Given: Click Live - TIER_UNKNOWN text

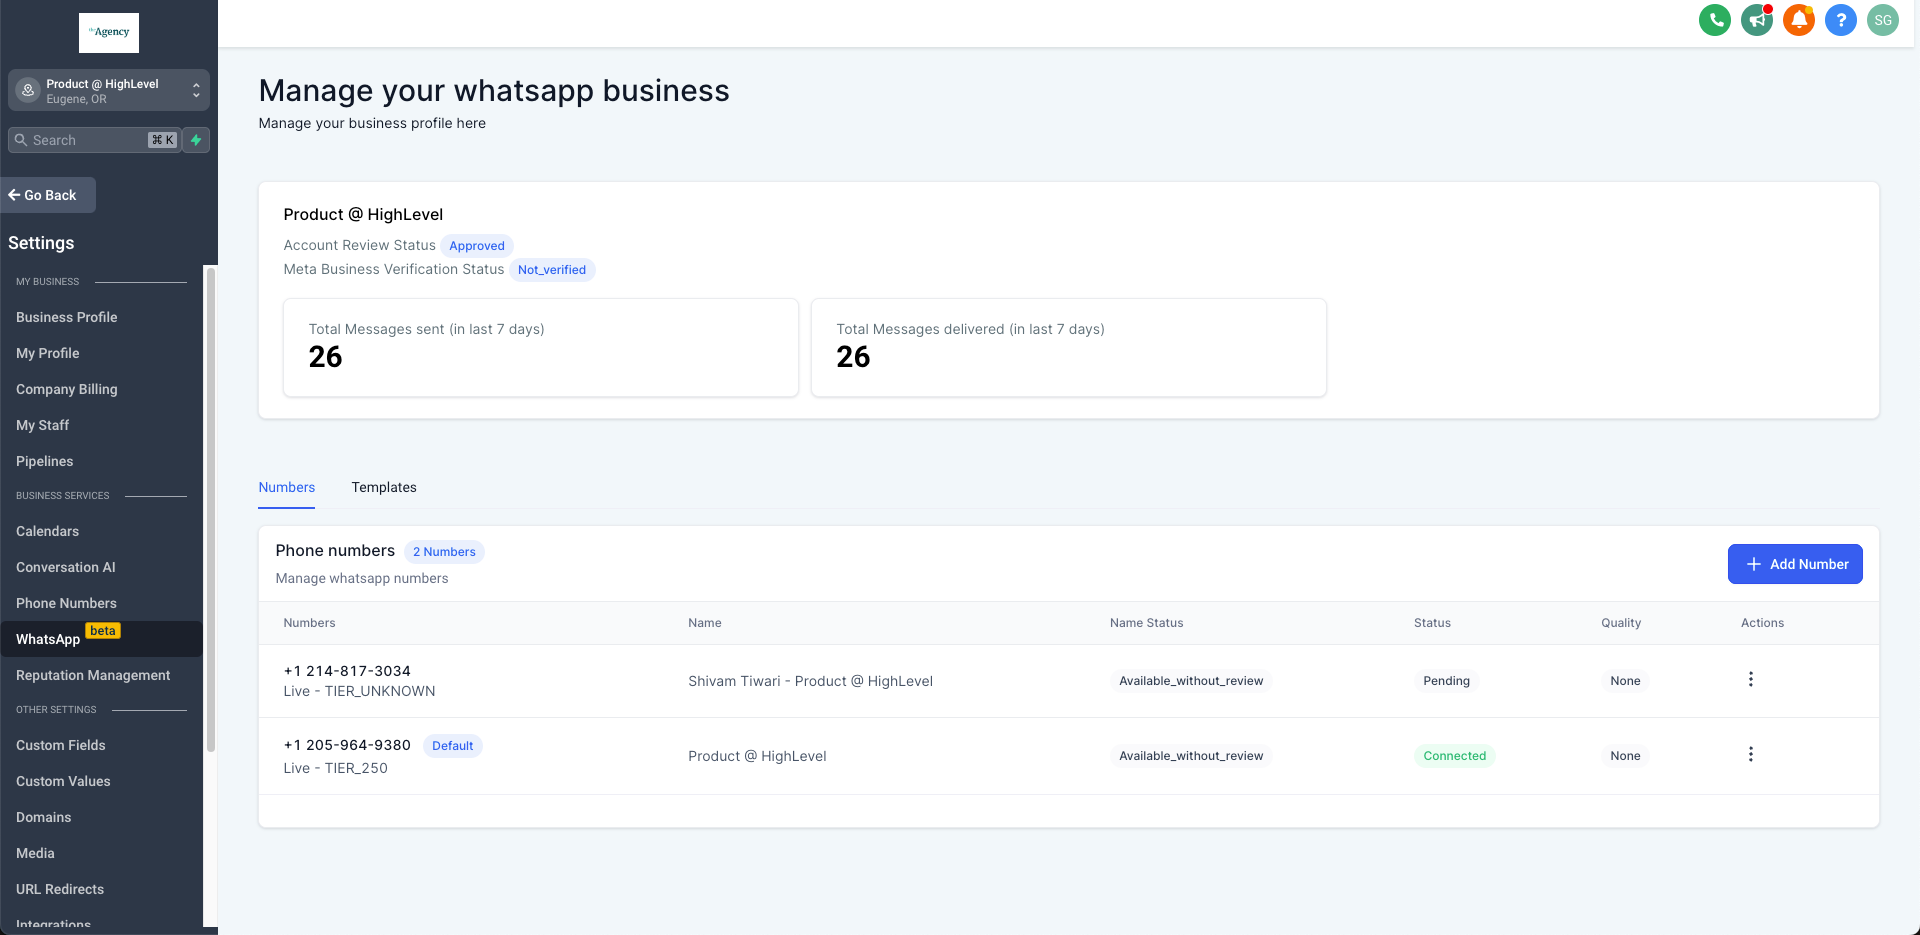Looking at the screenshot, I should coord(359,691).
